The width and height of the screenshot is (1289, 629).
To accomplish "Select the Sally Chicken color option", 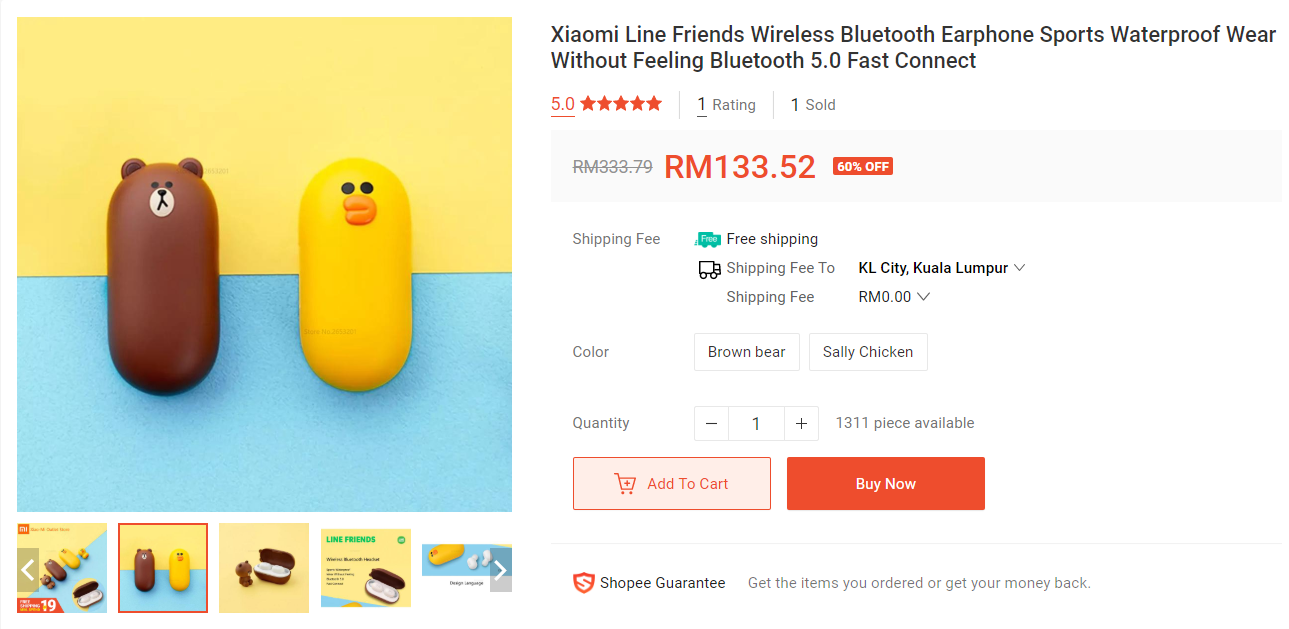I will (867, 352).
